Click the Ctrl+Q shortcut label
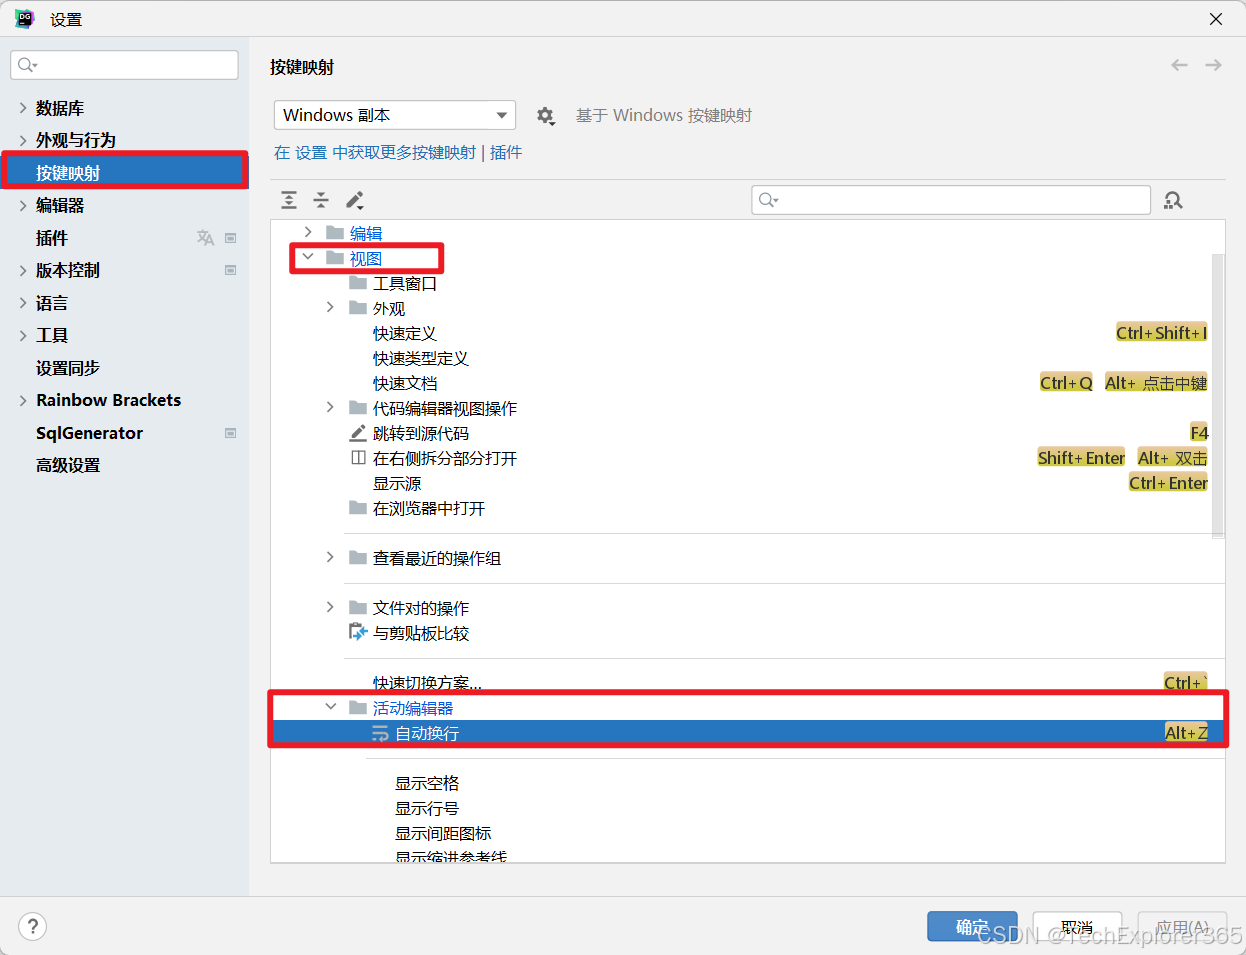 point(1066,383)
